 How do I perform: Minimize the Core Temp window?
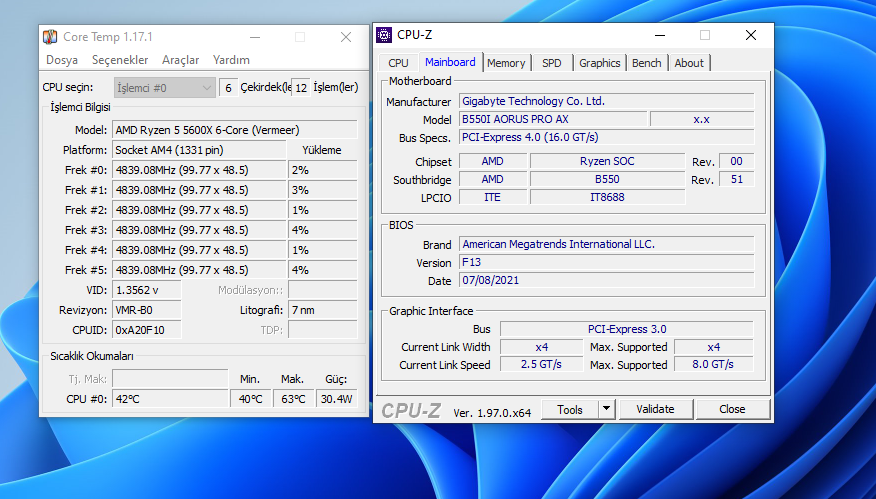(255, 37)
